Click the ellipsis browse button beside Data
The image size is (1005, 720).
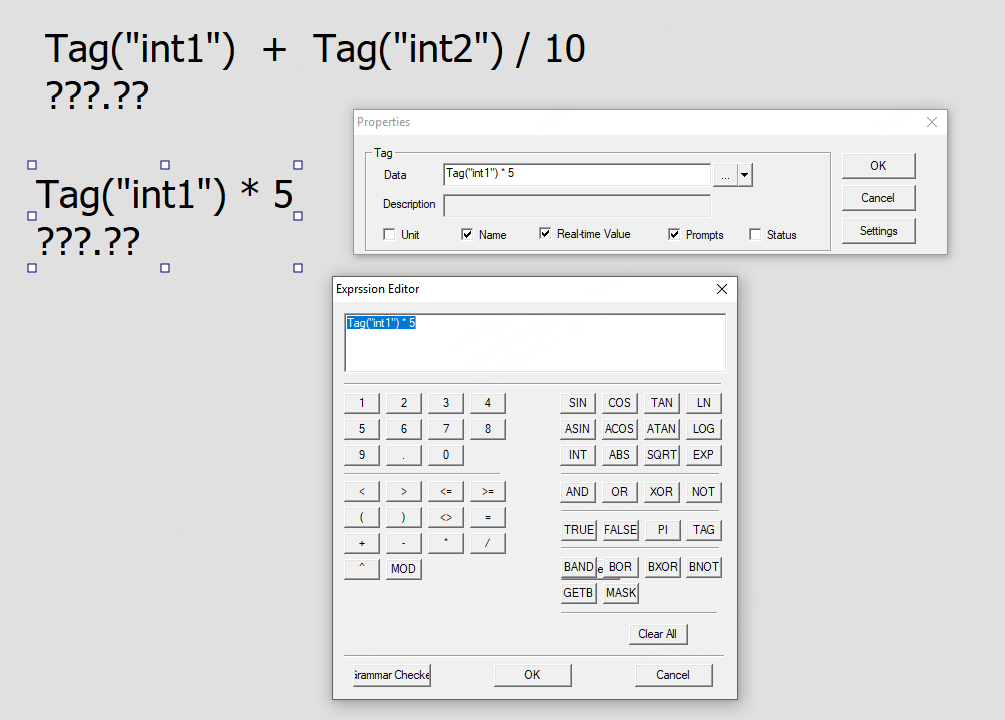725,175
